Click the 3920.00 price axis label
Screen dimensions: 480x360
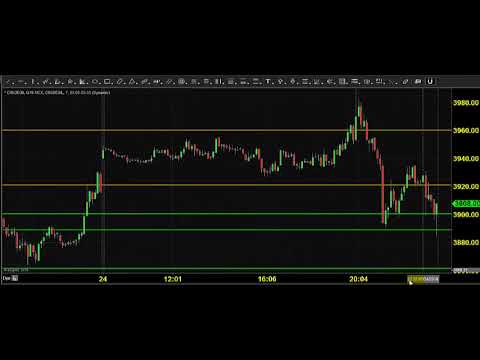pos(466,186)
